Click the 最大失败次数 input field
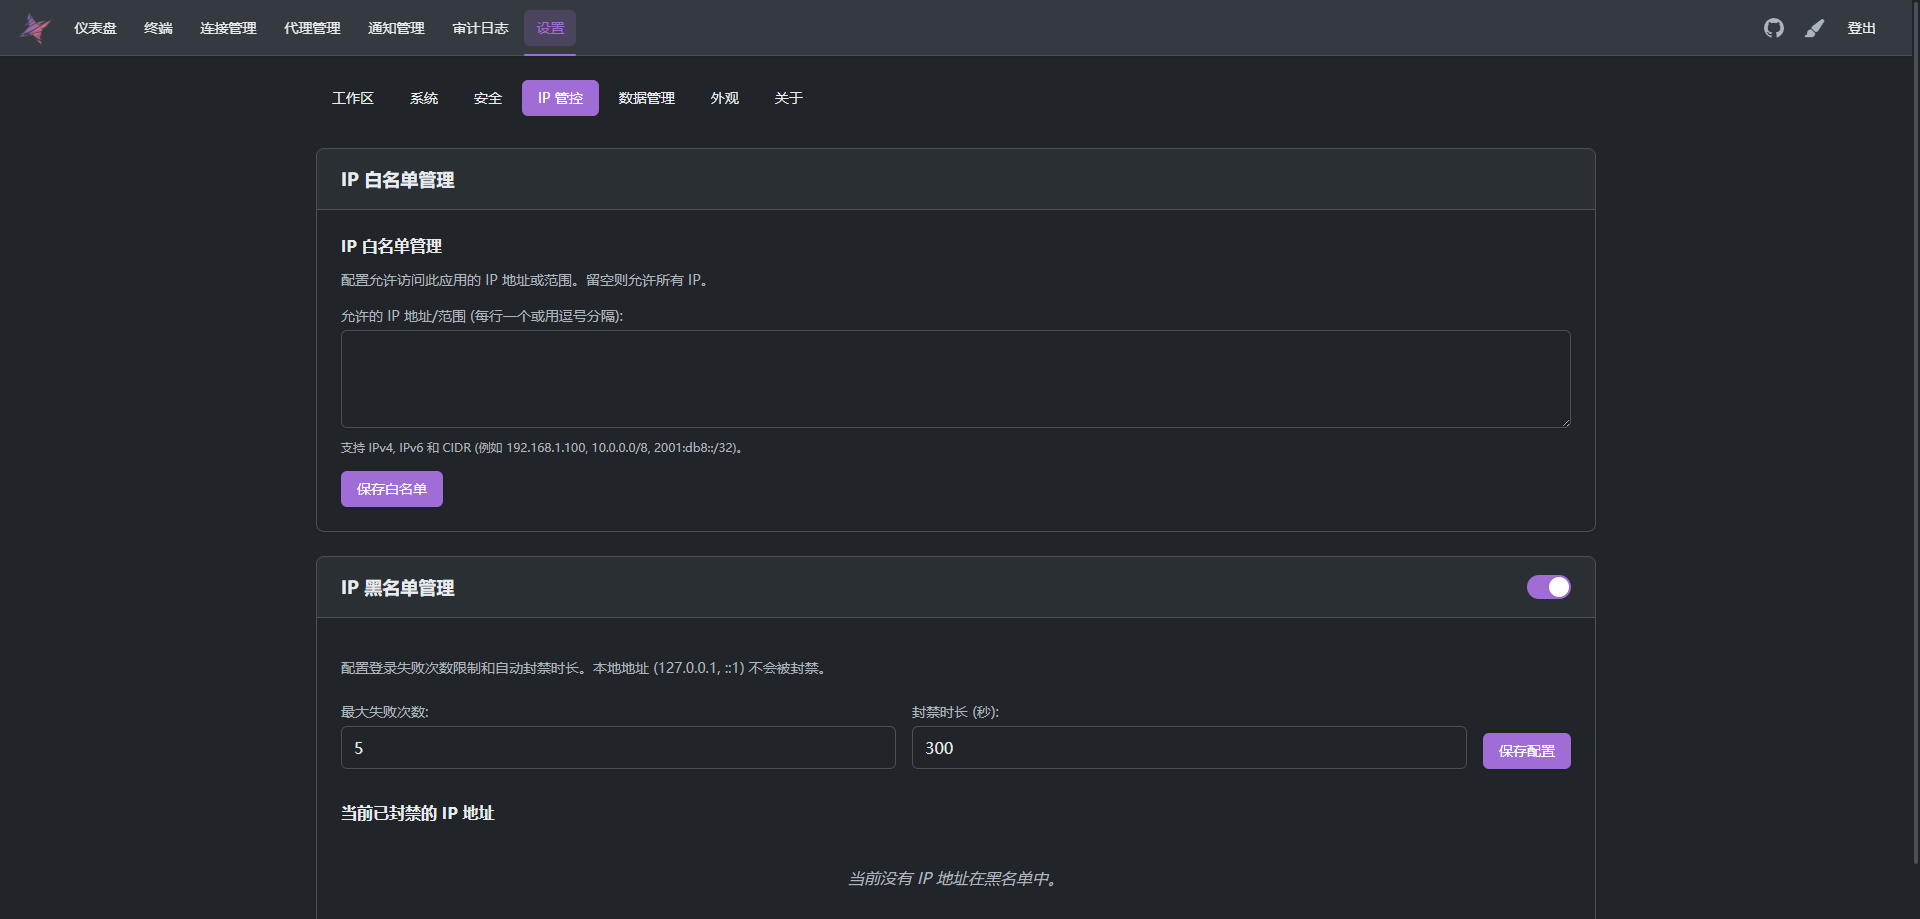Screen dimensions: 1920x919 point(617,748)
